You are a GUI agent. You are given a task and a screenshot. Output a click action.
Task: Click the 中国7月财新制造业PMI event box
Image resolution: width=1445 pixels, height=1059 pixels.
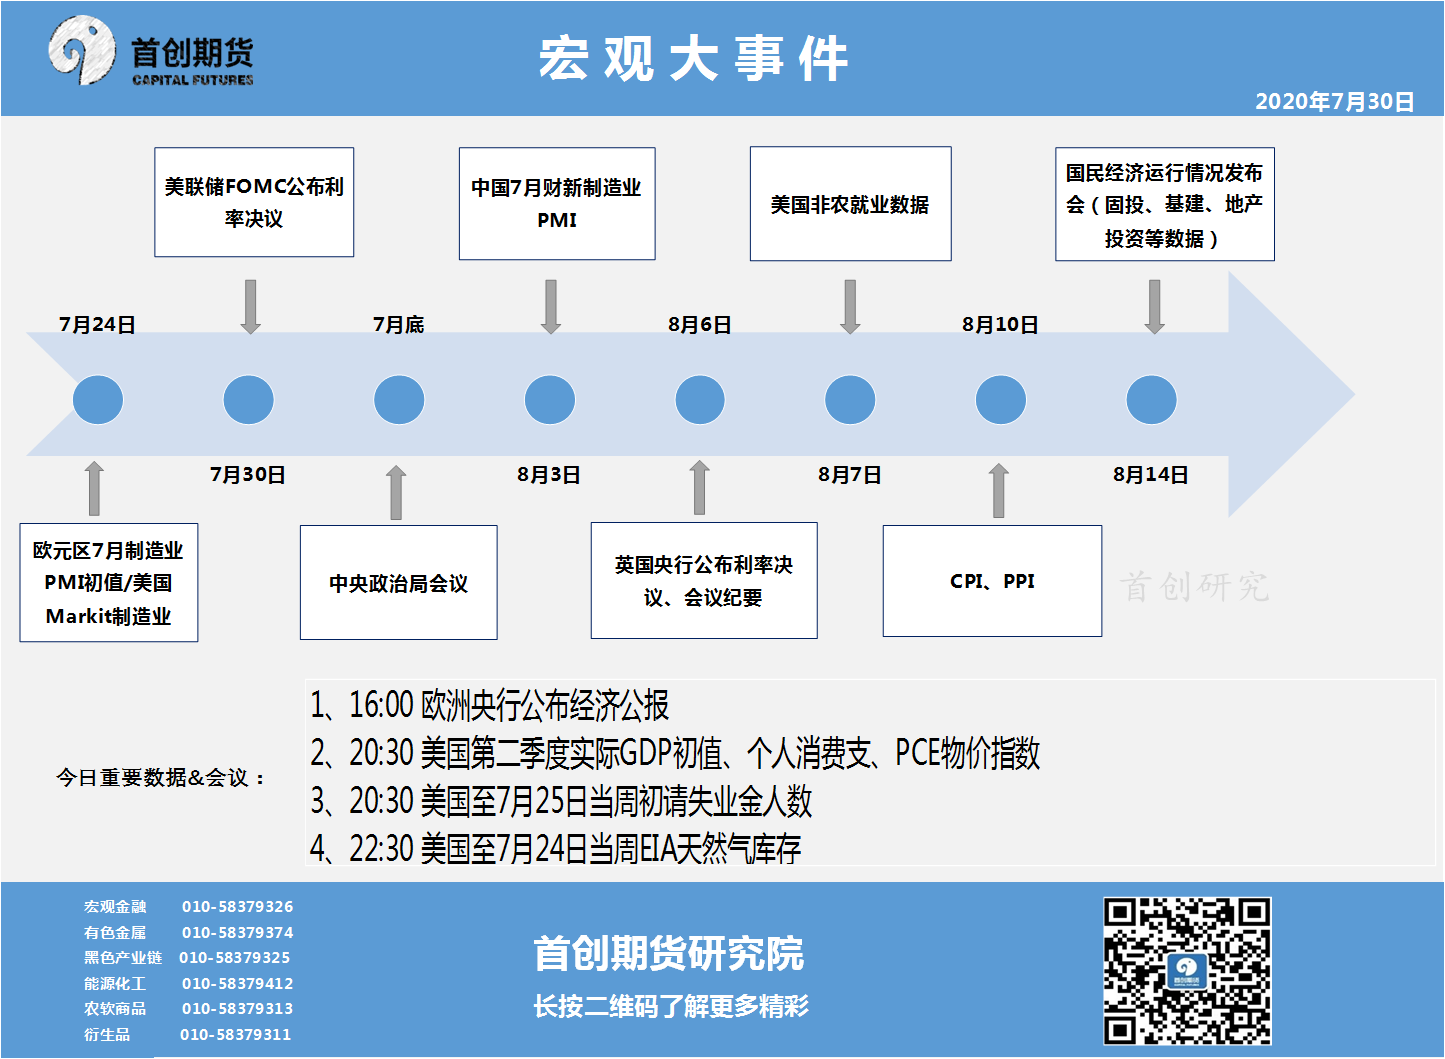coord(557,204)
